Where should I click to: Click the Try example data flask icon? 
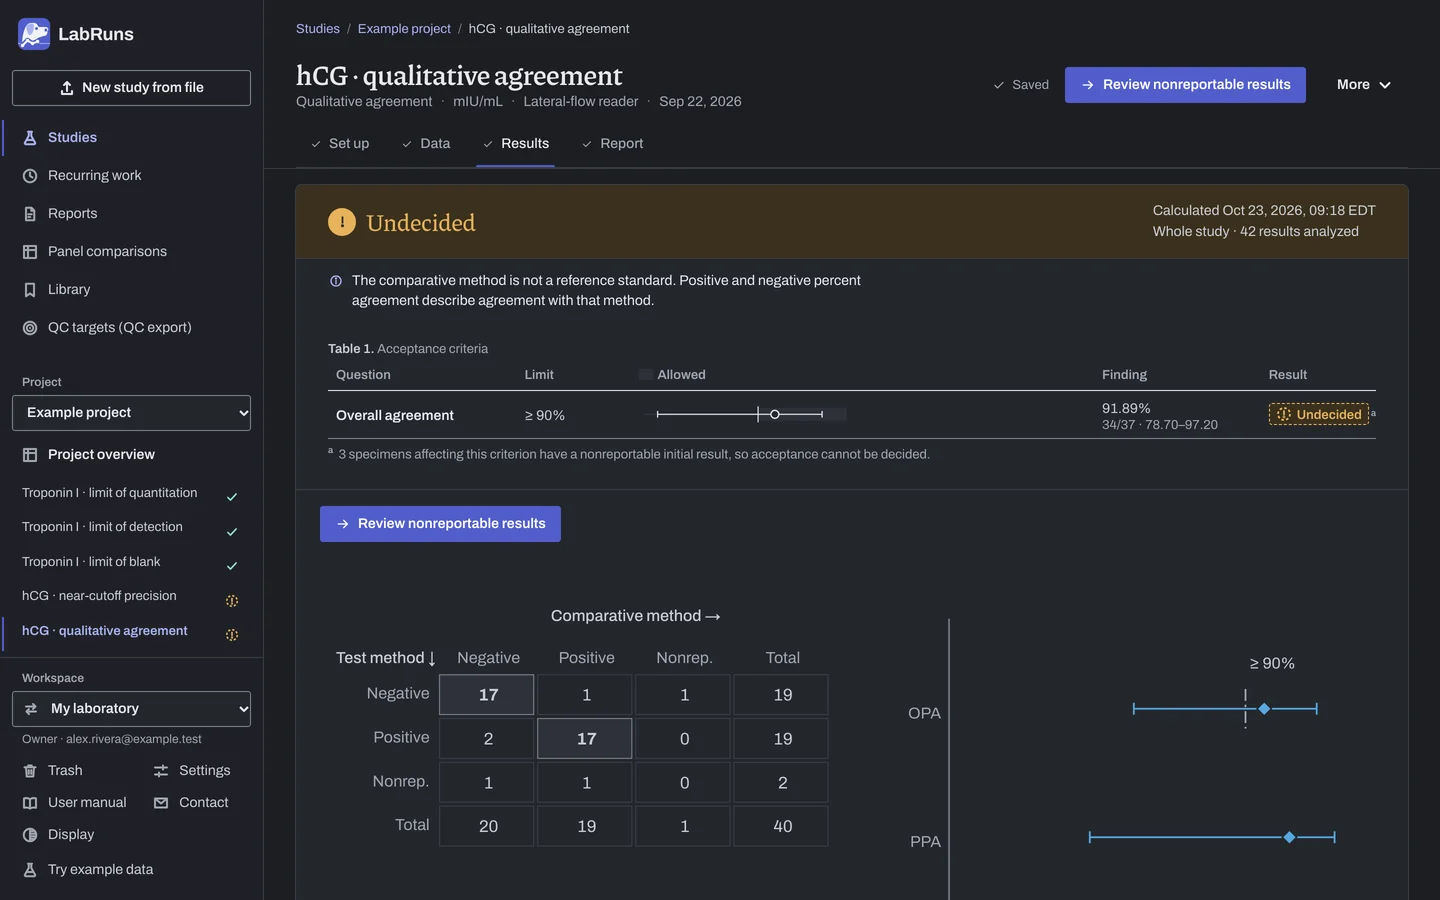click(x=30, y=870)
